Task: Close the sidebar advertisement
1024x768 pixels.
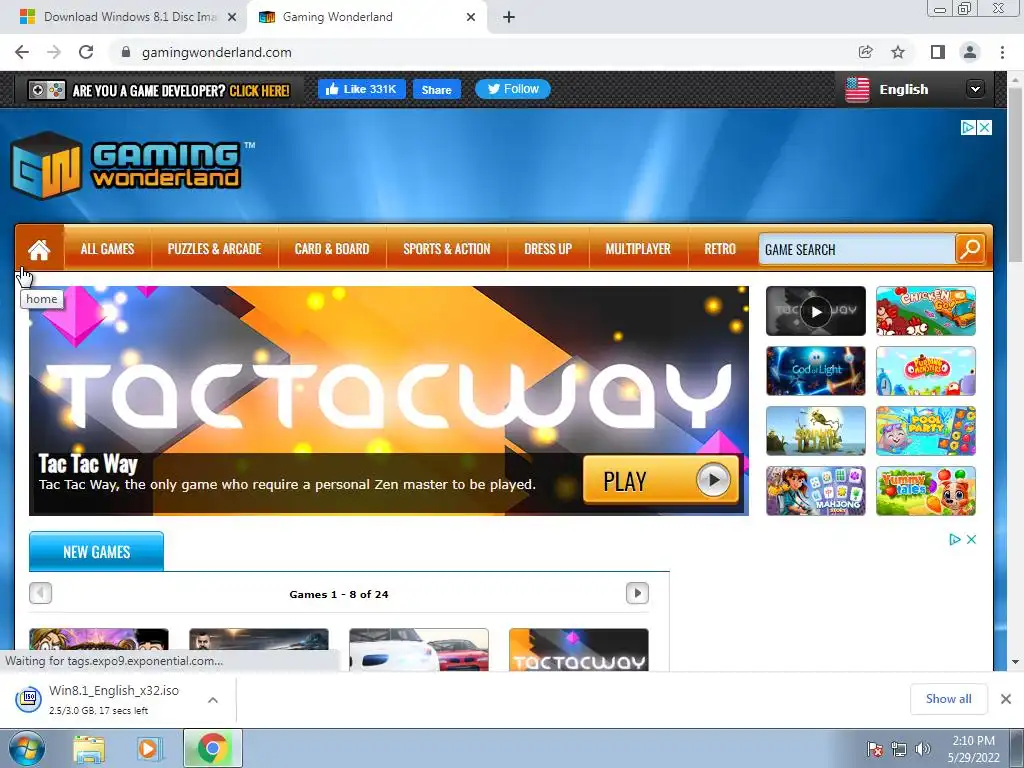Action: pos(971,539)
